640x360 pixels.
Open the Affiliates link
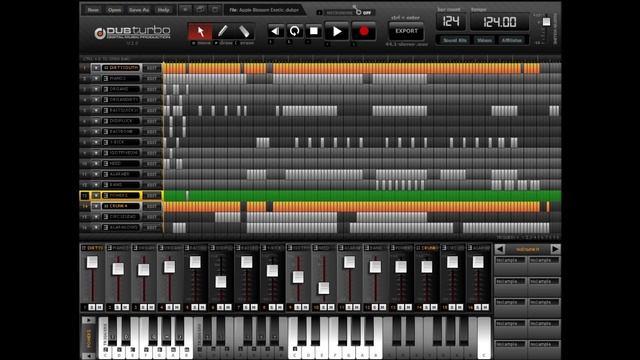(x=511, y=40)
